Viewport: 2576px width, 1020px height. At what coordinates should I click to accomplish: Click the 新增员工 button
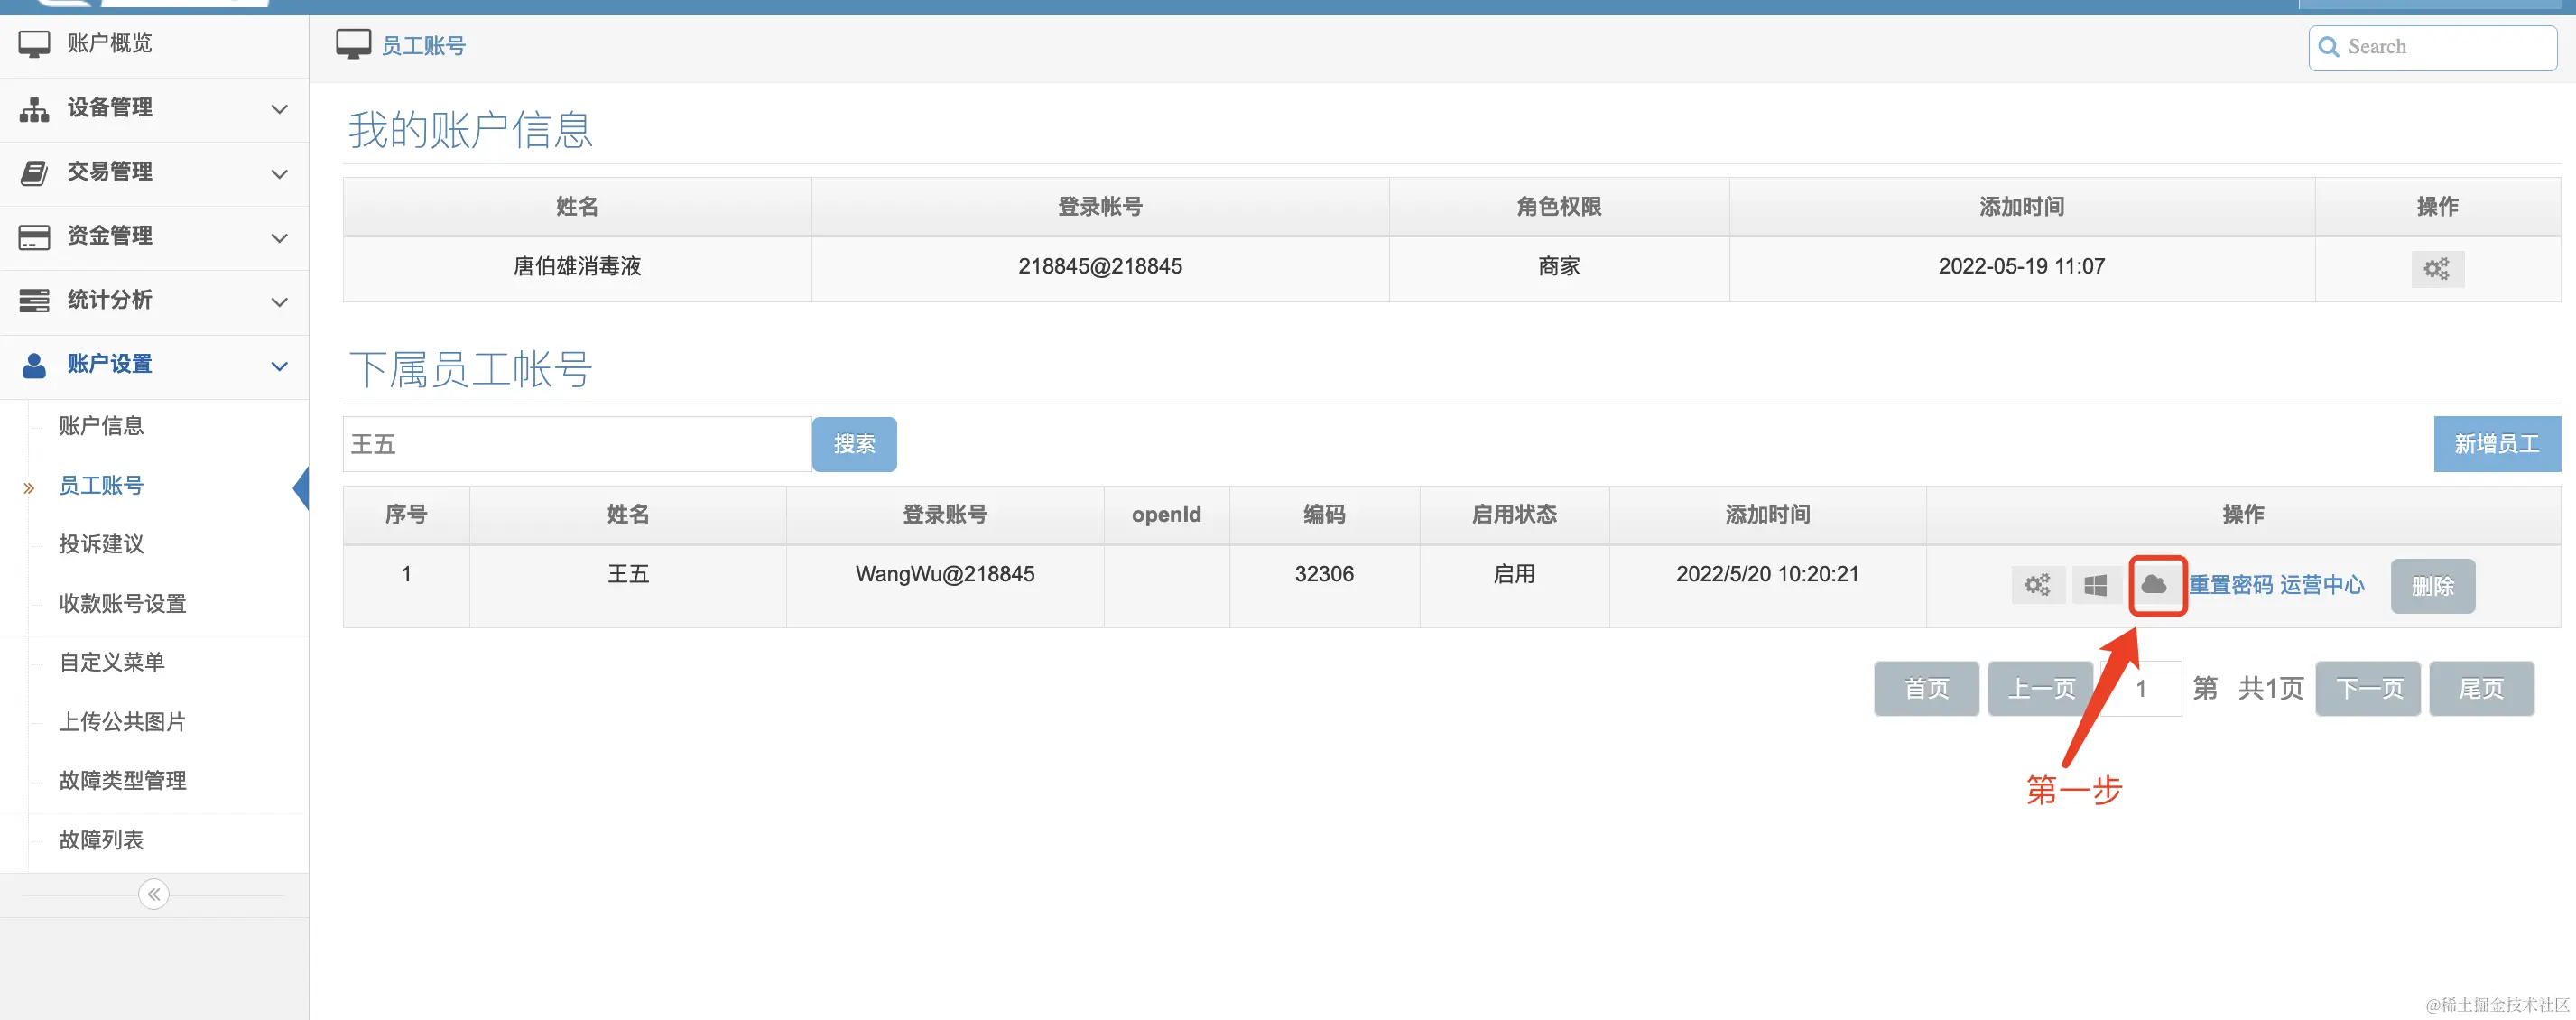tap(2496, 443)
